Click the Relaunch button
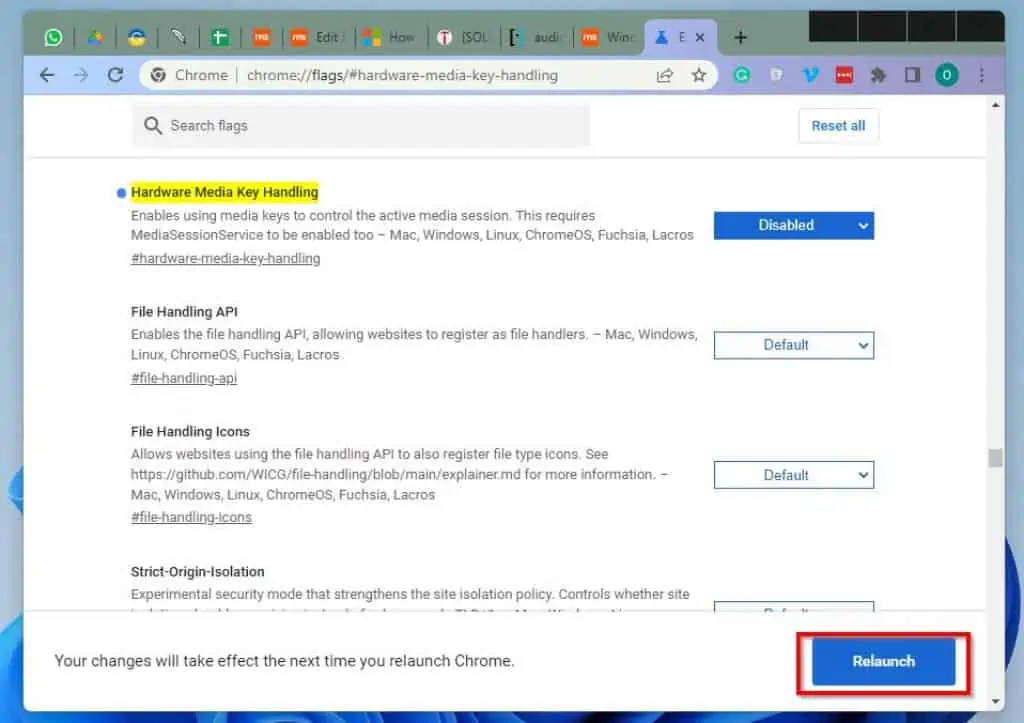The image size is (1024, 723). 881,662
